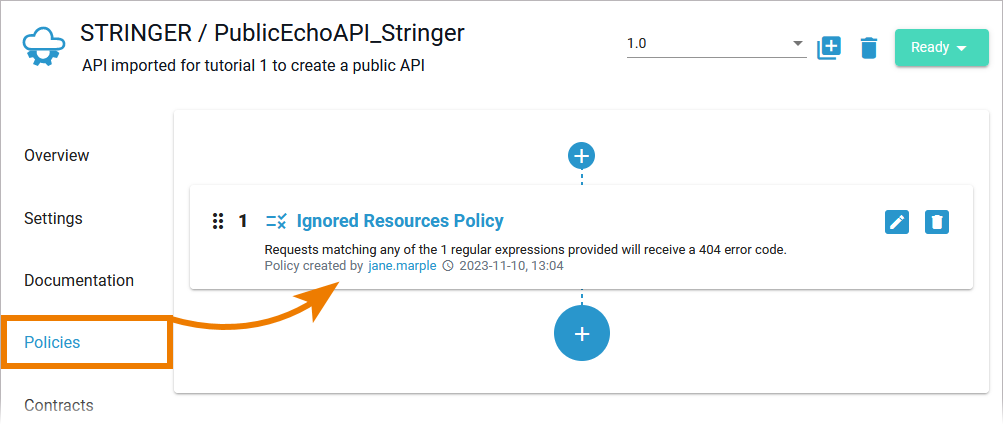The image size is (1003, 425).
Task: Go to the Settings tab
Action: (x=53, y=218)
